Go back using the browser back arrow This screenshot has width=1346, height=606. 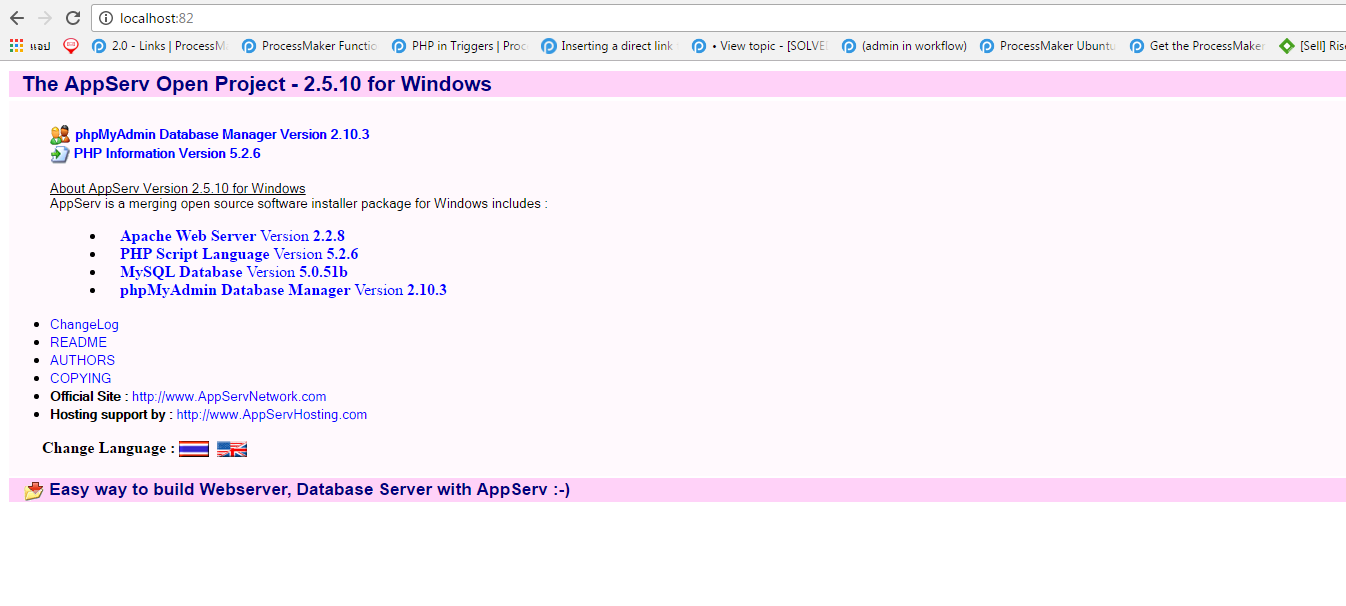click(x=16, y=18)
